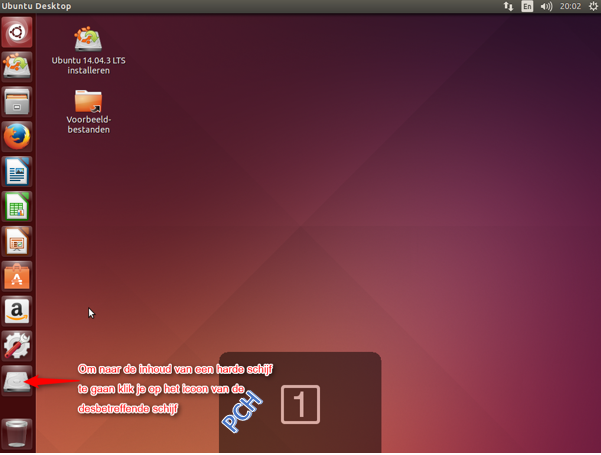Click the Voorbeeld-bestanden label text
This screenshot has height=455, width=601.
point(89,125)
